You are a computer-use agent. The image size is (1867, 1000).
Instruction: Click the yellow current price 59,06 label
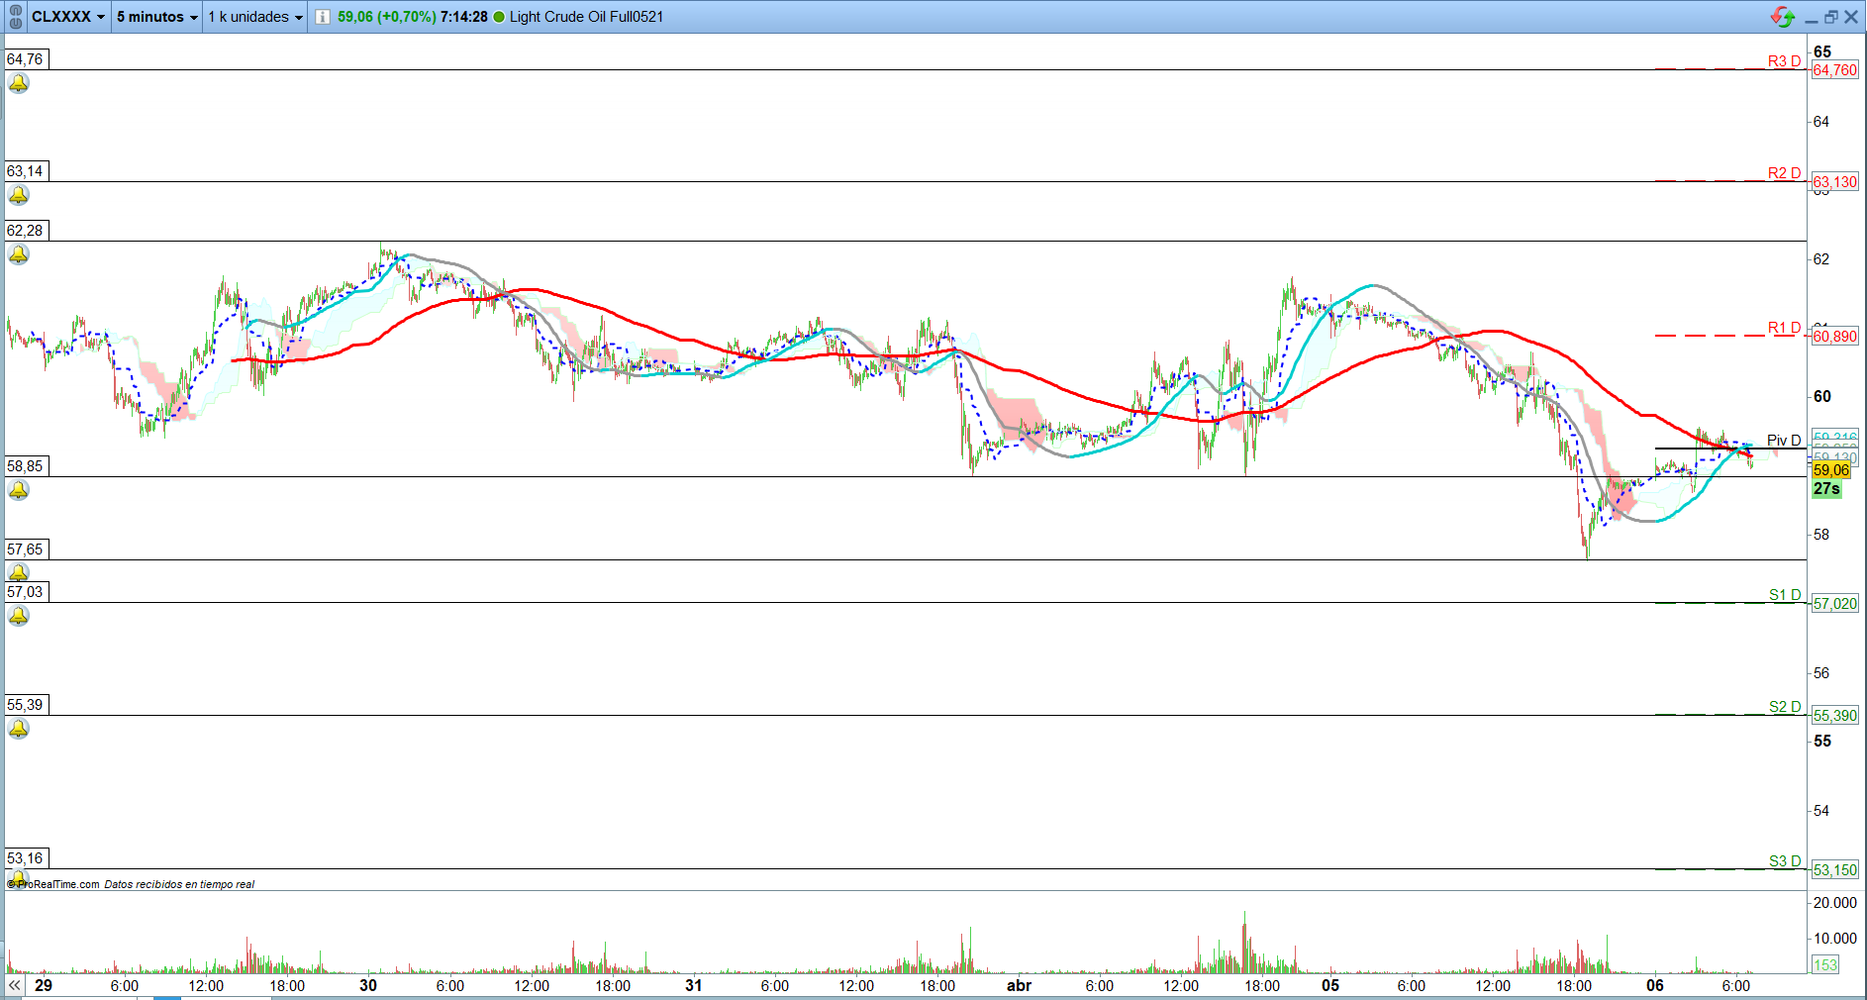(x=1830, y=470)
